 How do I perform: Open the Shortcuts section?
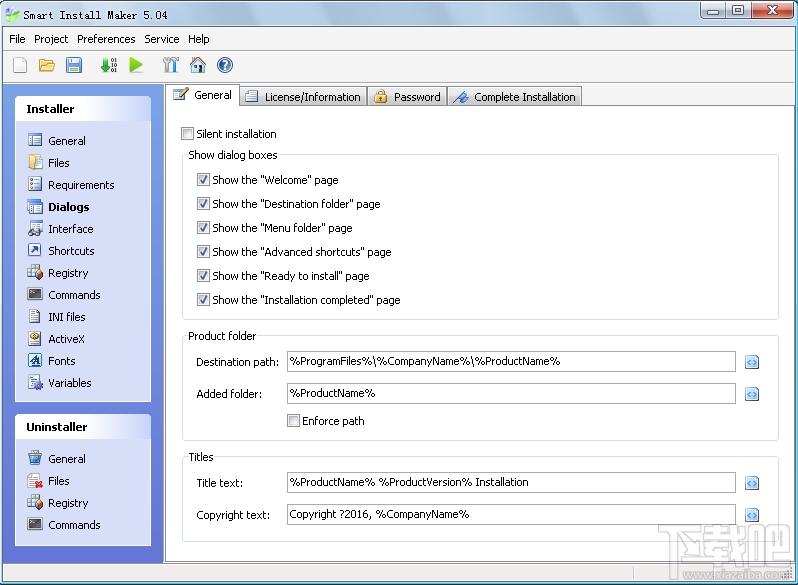click(61, 251)
